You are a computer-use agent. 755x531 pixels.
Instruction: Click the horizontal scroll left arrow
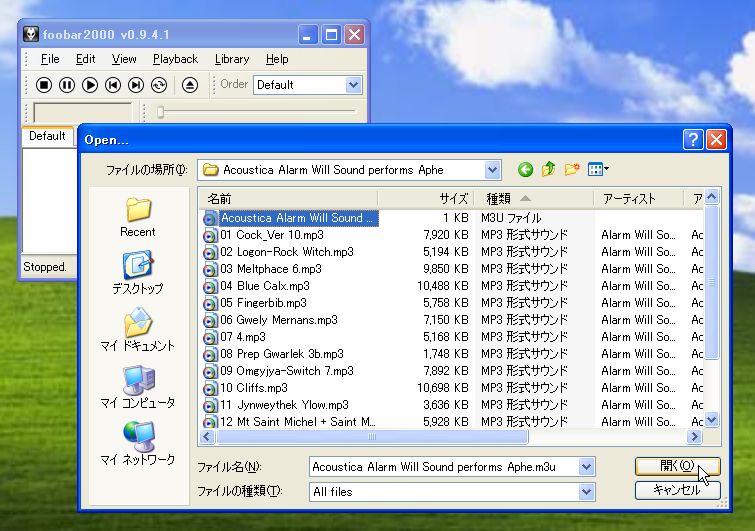[207, 437]
